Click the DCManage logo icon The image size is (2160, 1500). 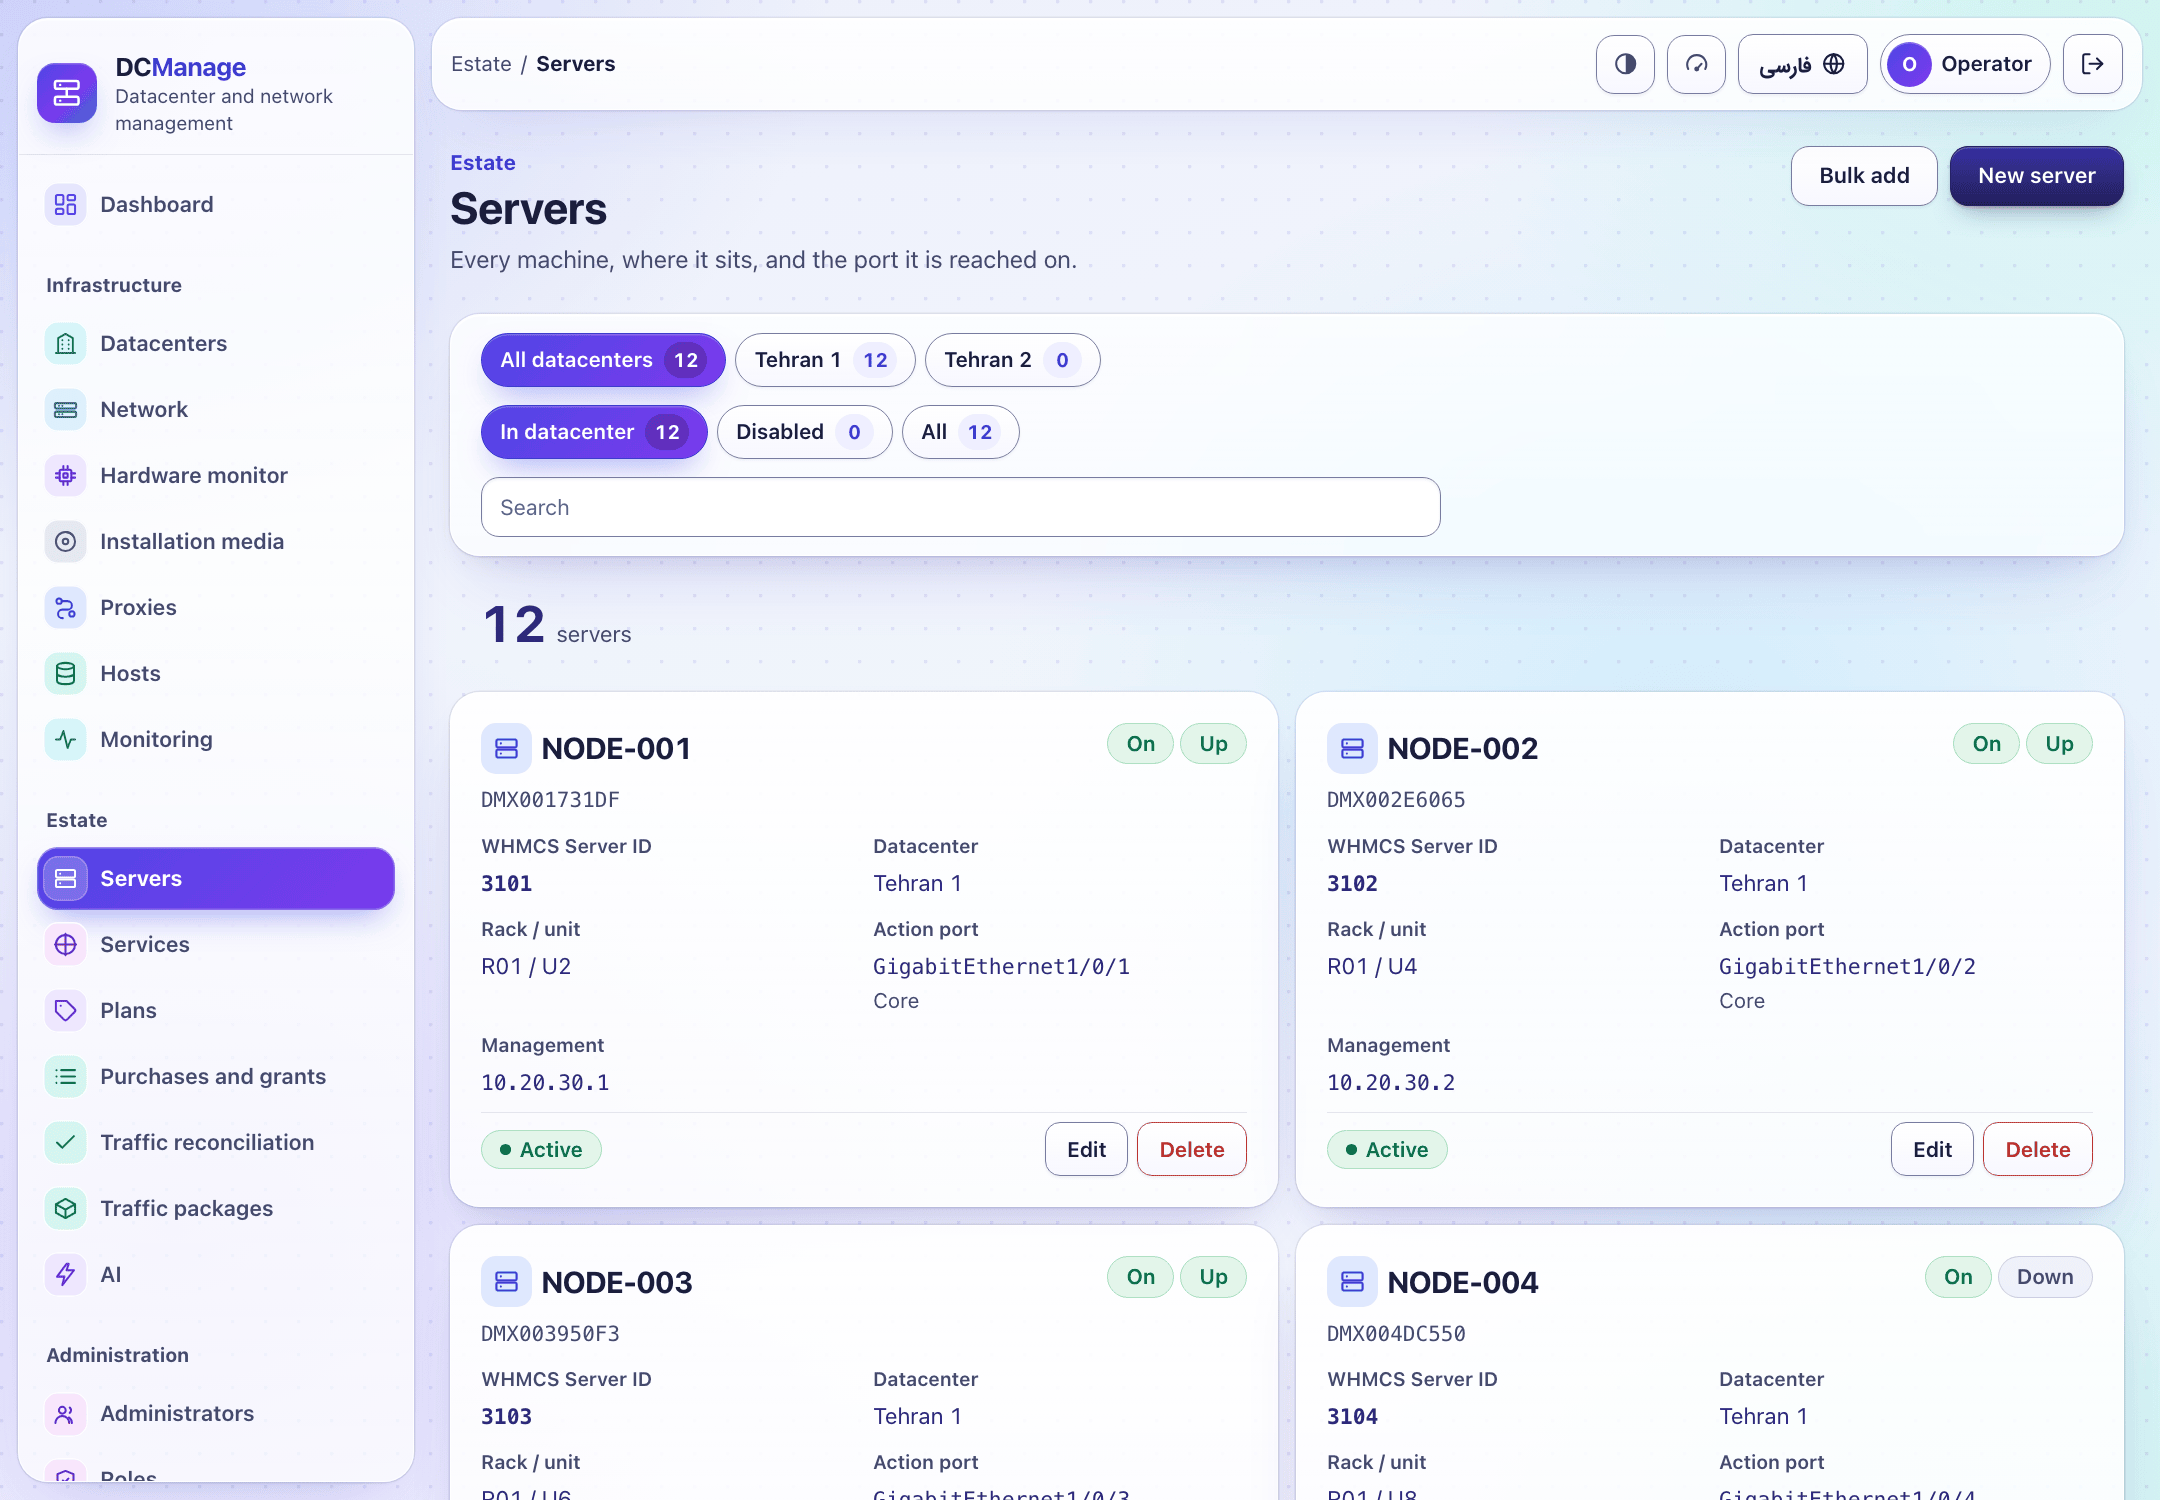coord(67,93)
